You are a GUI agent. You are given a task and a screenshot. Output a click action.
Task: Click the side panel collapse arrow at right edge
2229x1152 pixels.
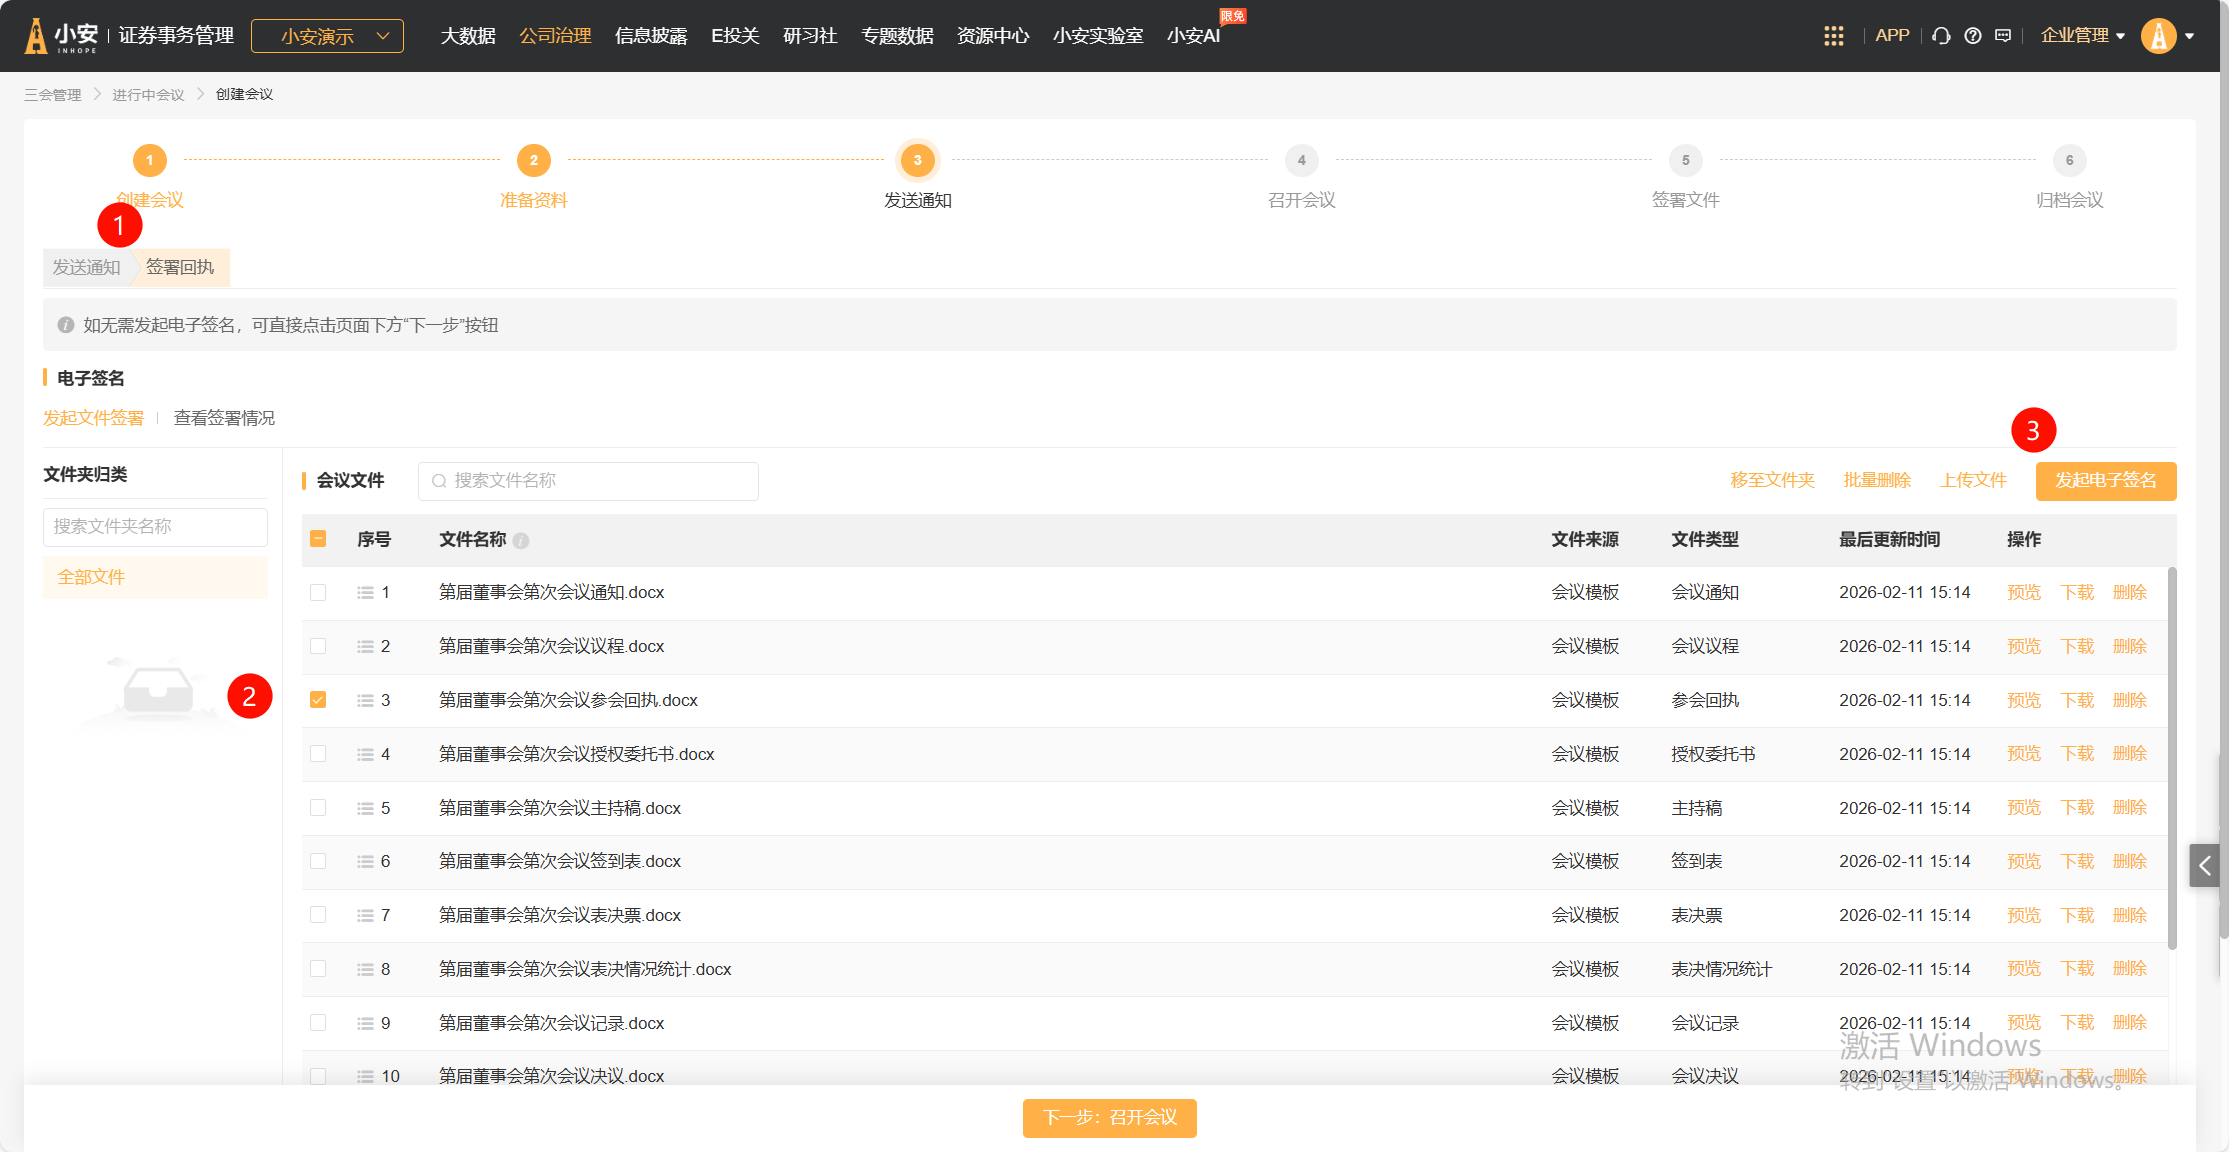pyautogui.click(x=2204, y=865)
